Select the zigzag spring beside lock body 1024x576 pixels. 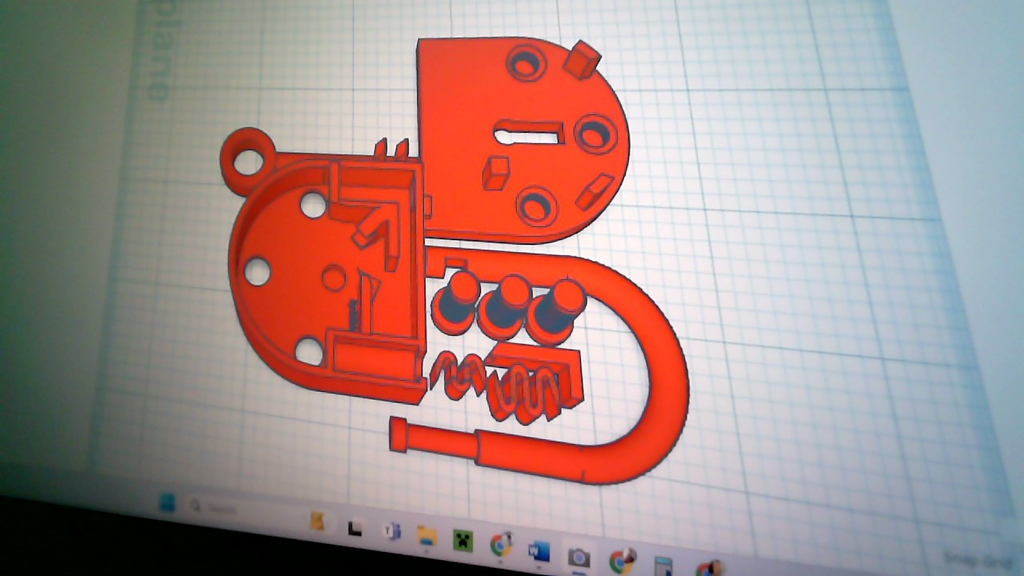457,376
